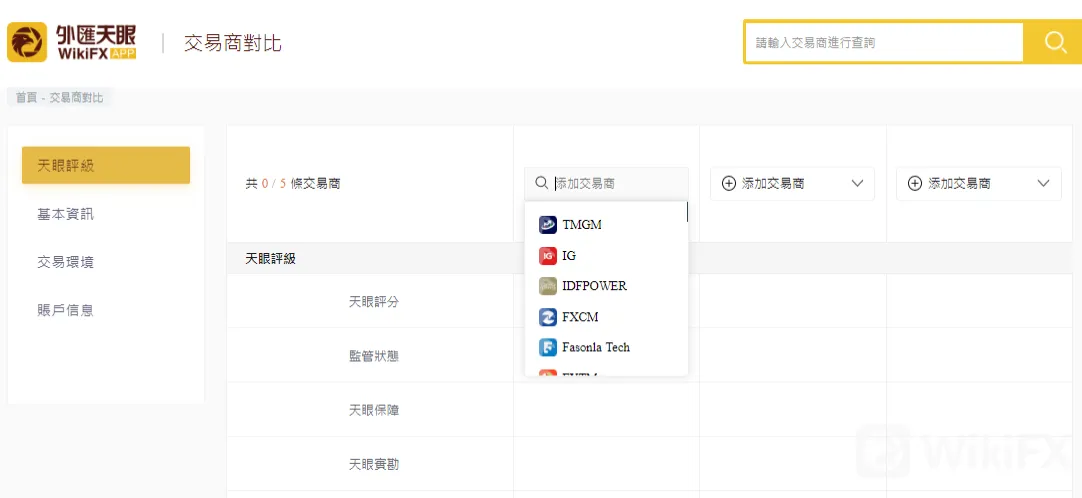Choose TMGM from the broker list
The width and height of the screenshot is (1082, 498).
[x=606, y=225]
